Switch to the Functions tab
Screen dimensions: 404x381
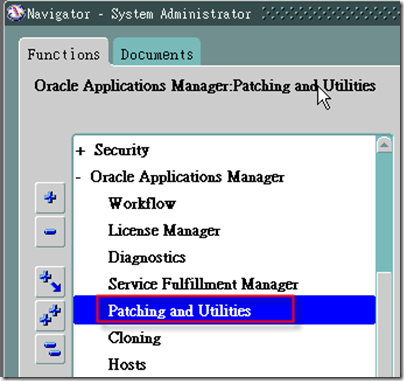click(x=64, y=54)
